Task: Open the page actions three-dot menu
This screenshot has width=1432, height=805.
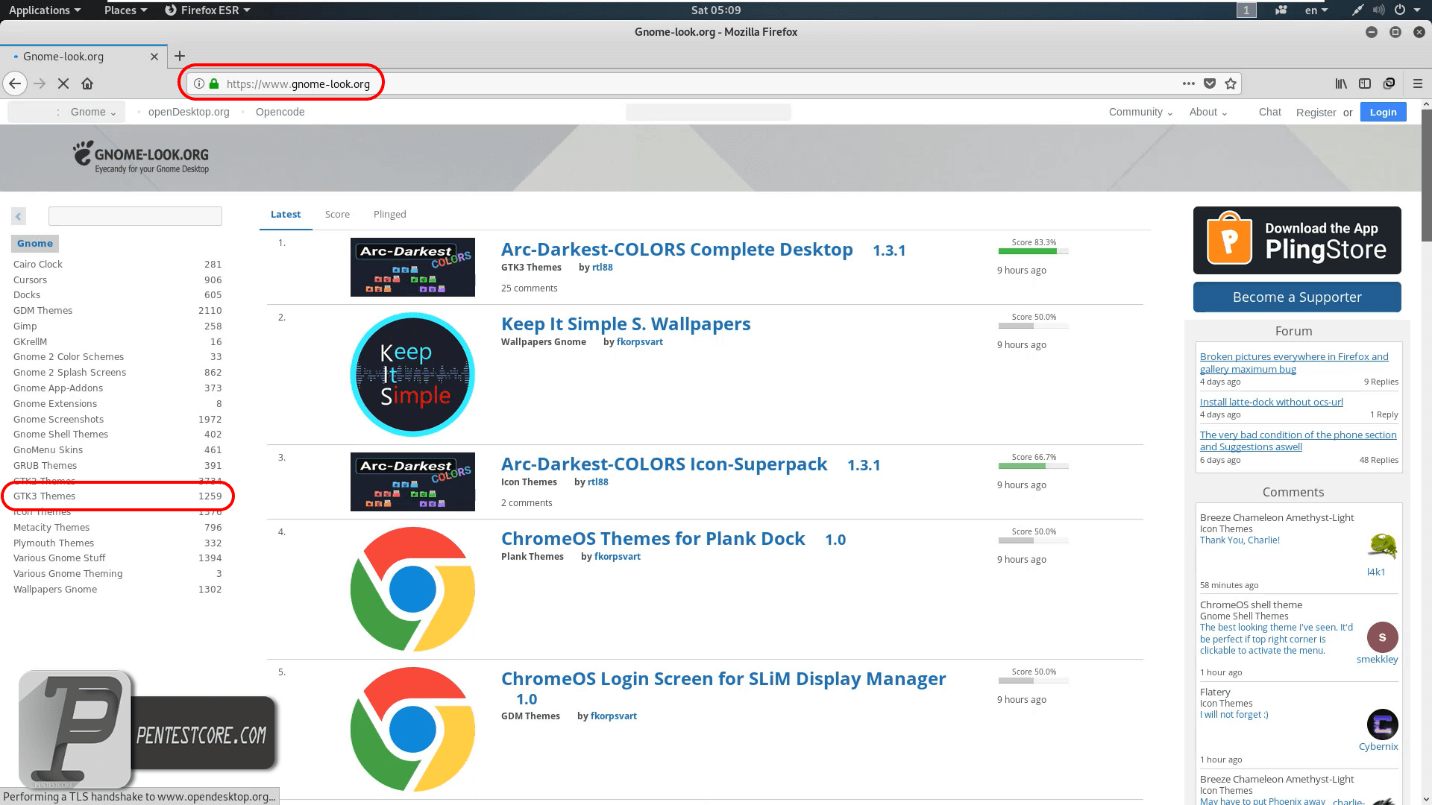Action: click(1188, 84)
